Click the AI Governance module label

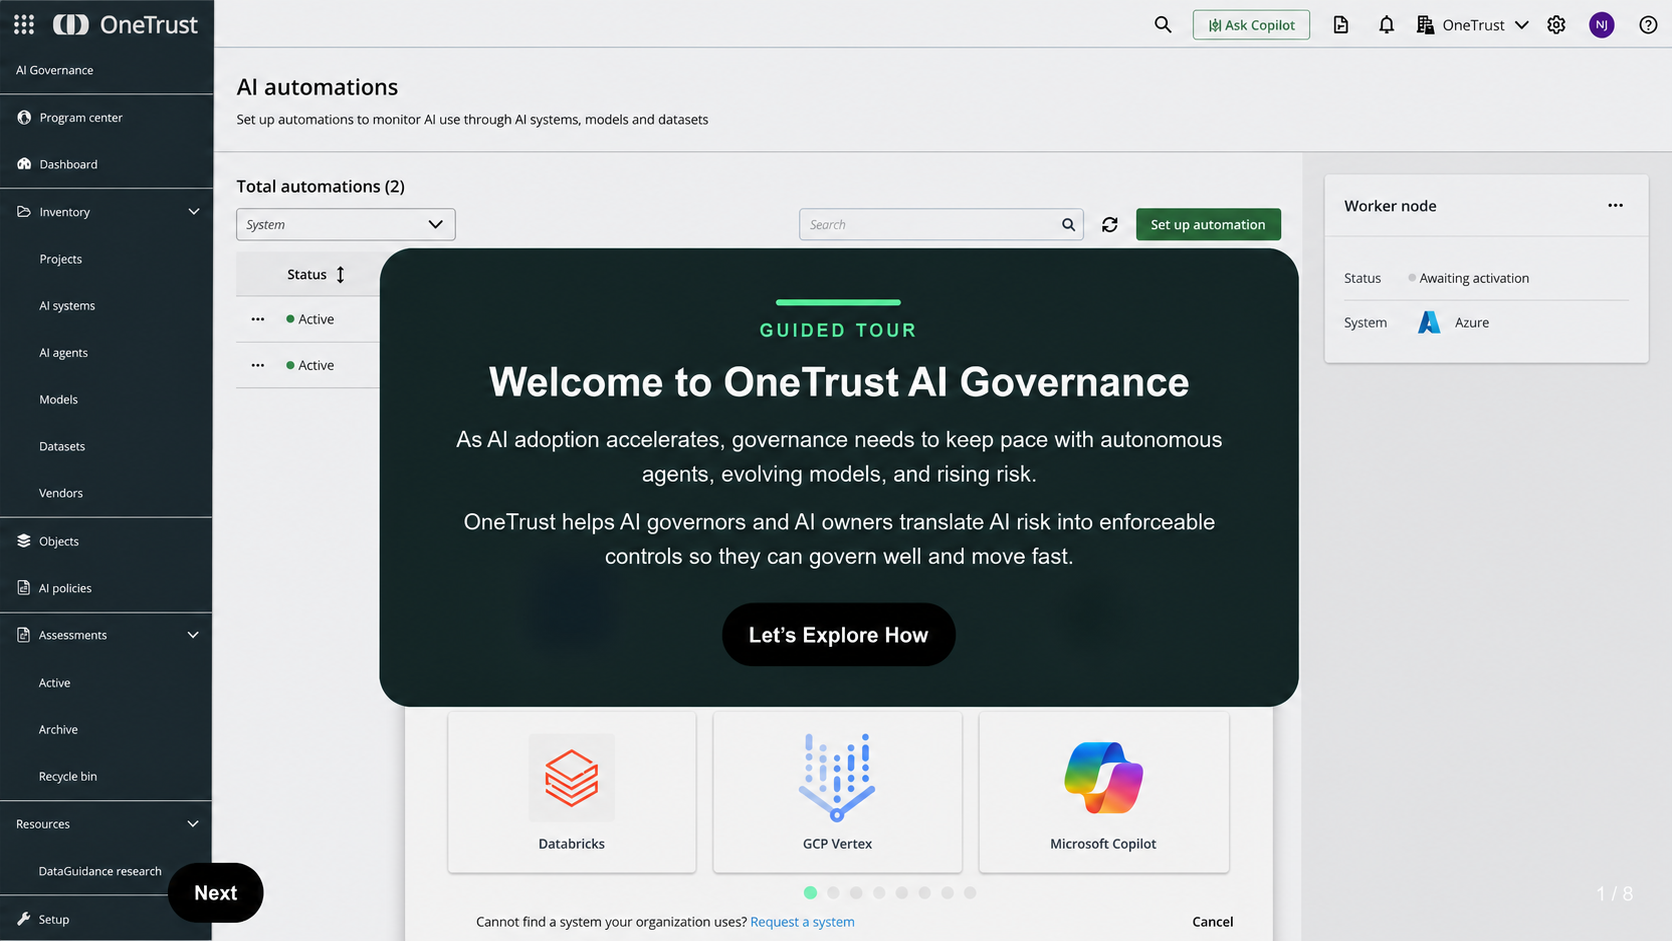coord(55,70)
